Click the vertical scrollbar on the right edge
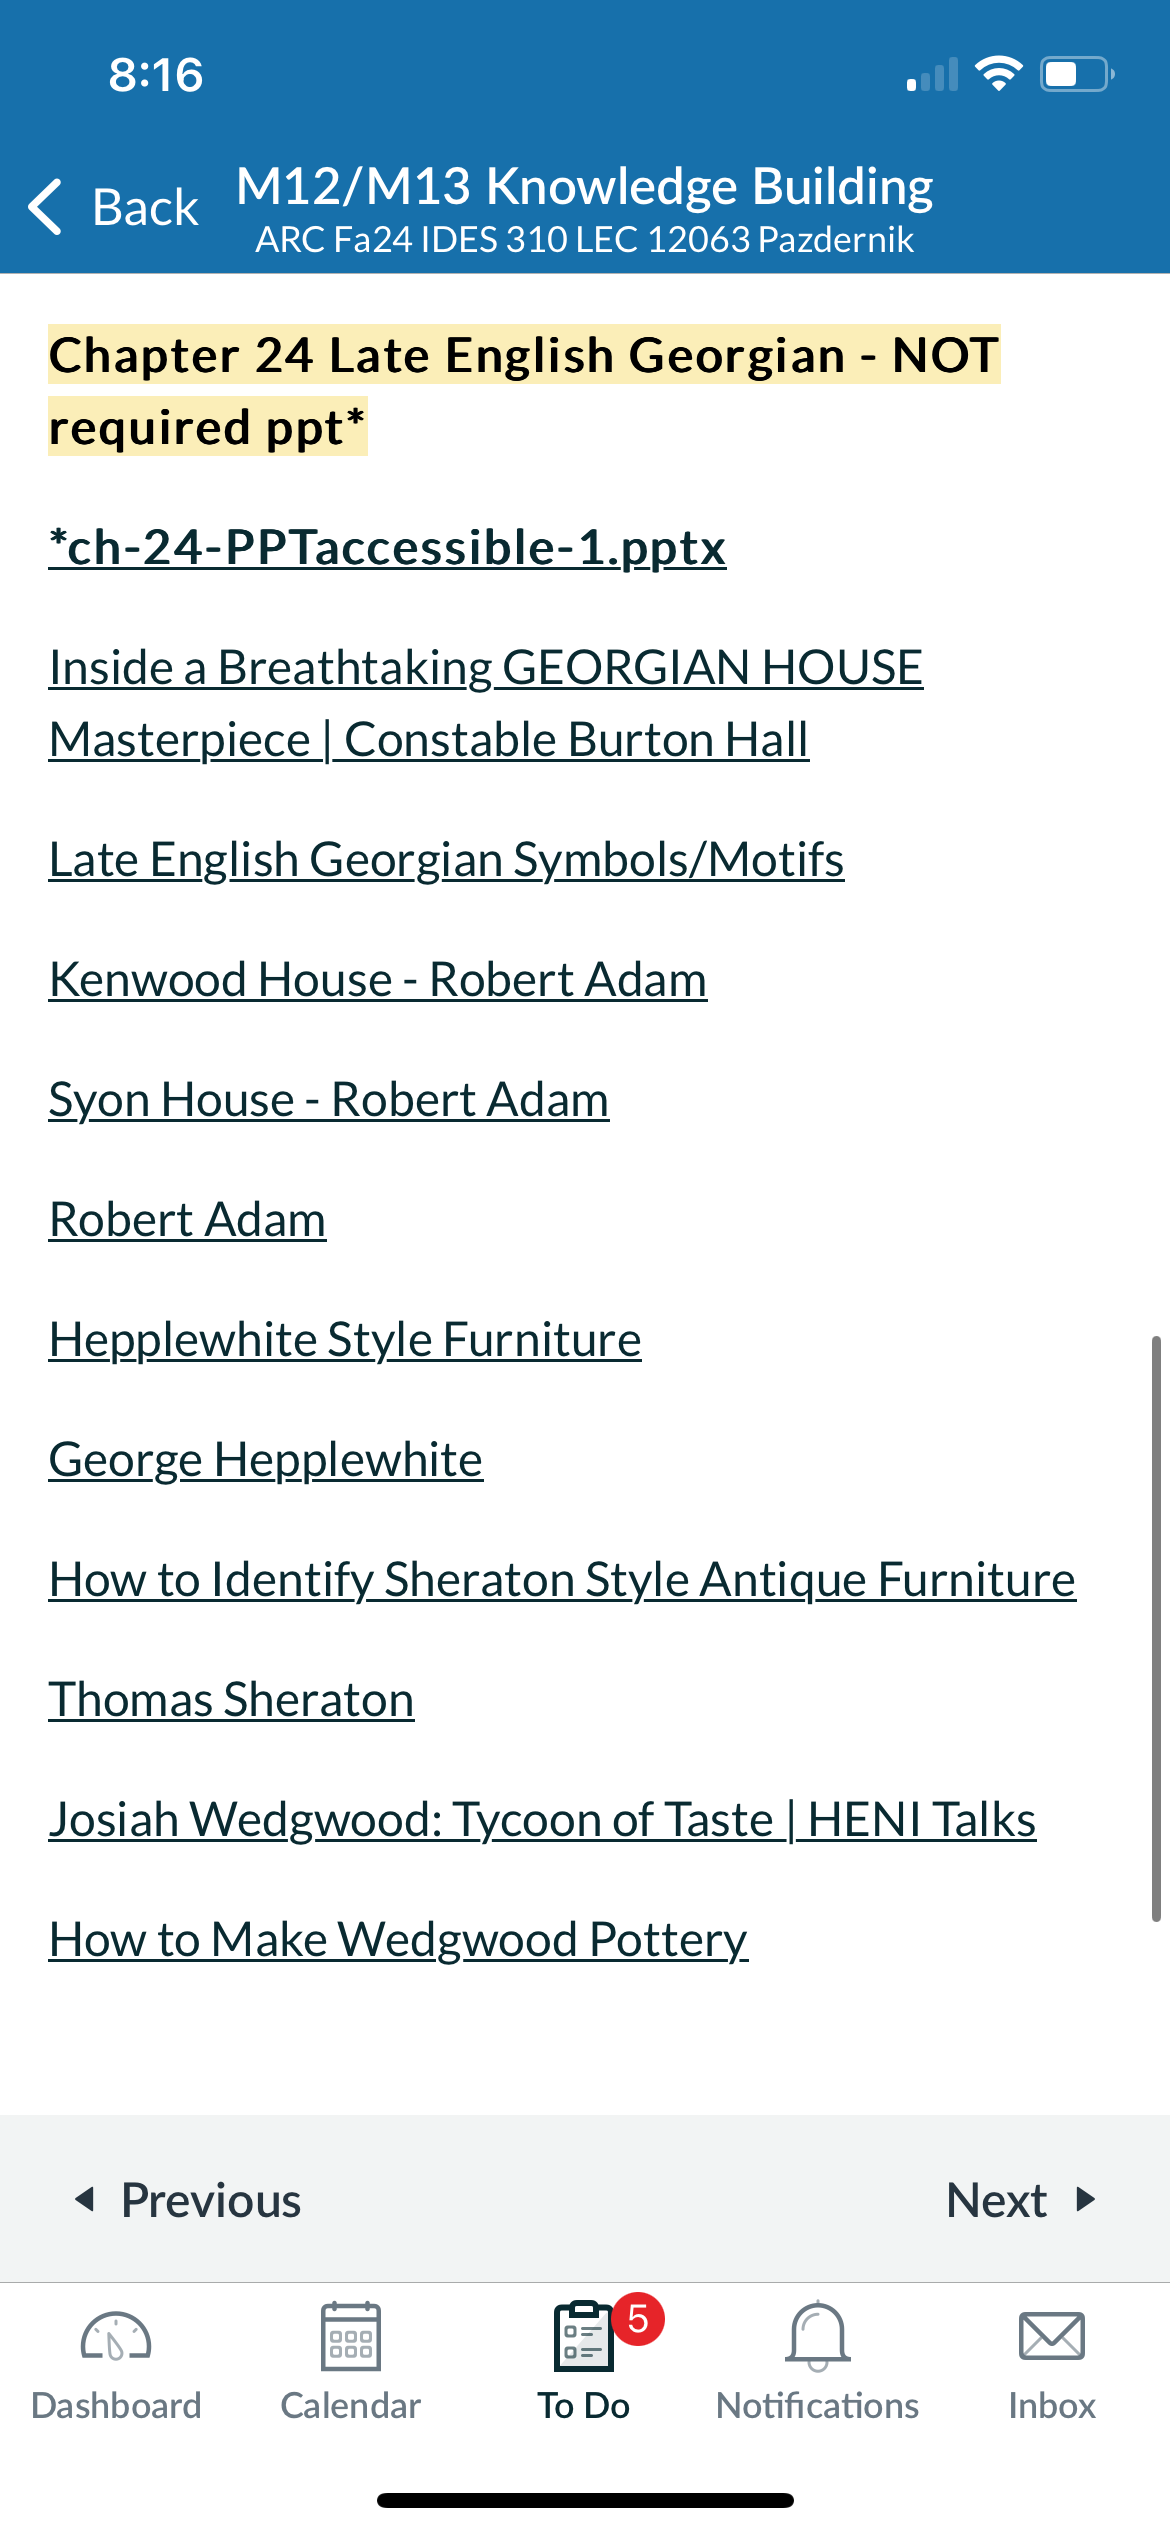Viewport: 1170px width, 2532px height. 1156,1628
